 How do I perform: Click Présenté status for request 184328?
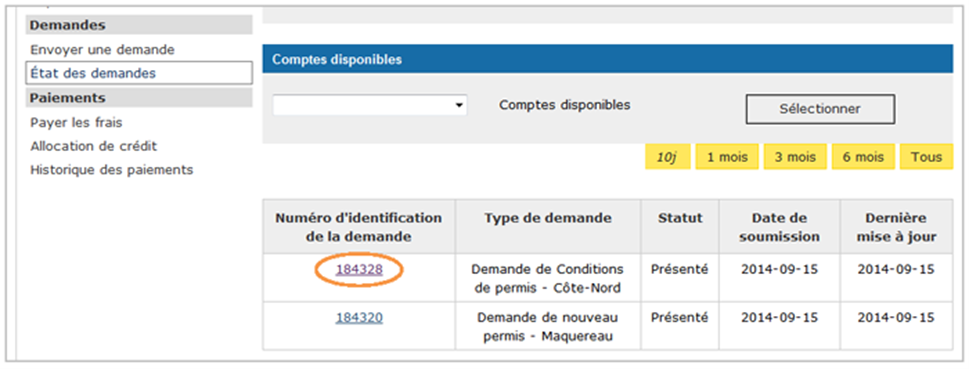pyautogui.click(x=680, y=269)
